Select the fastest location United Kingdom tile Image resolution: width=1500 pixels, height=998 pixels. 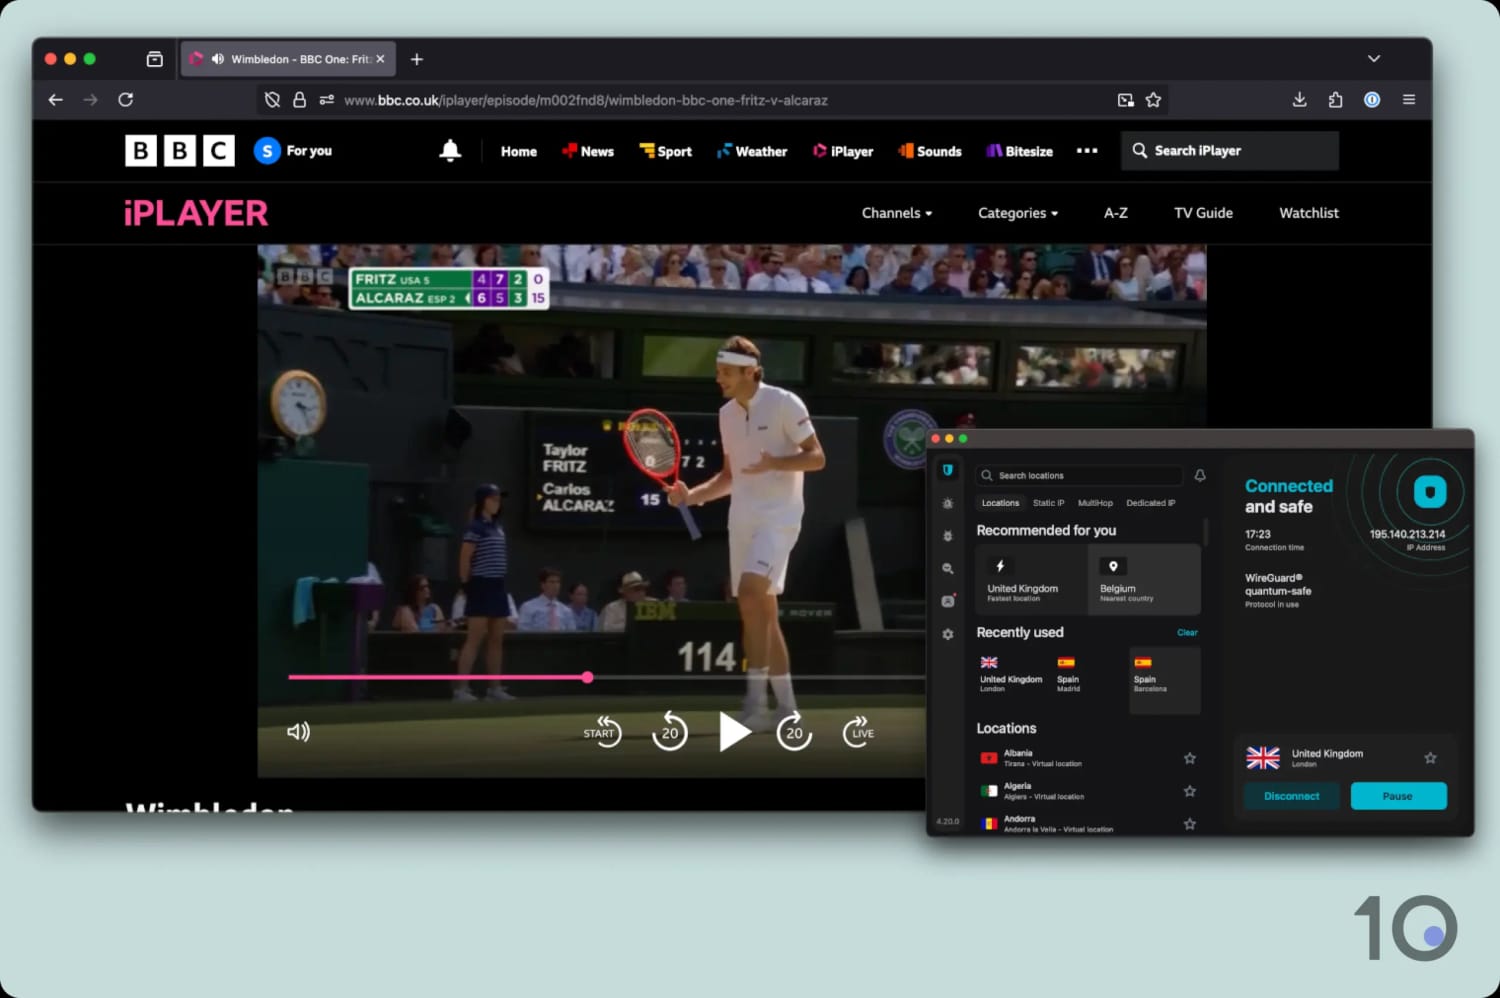tap(1028, 580)
